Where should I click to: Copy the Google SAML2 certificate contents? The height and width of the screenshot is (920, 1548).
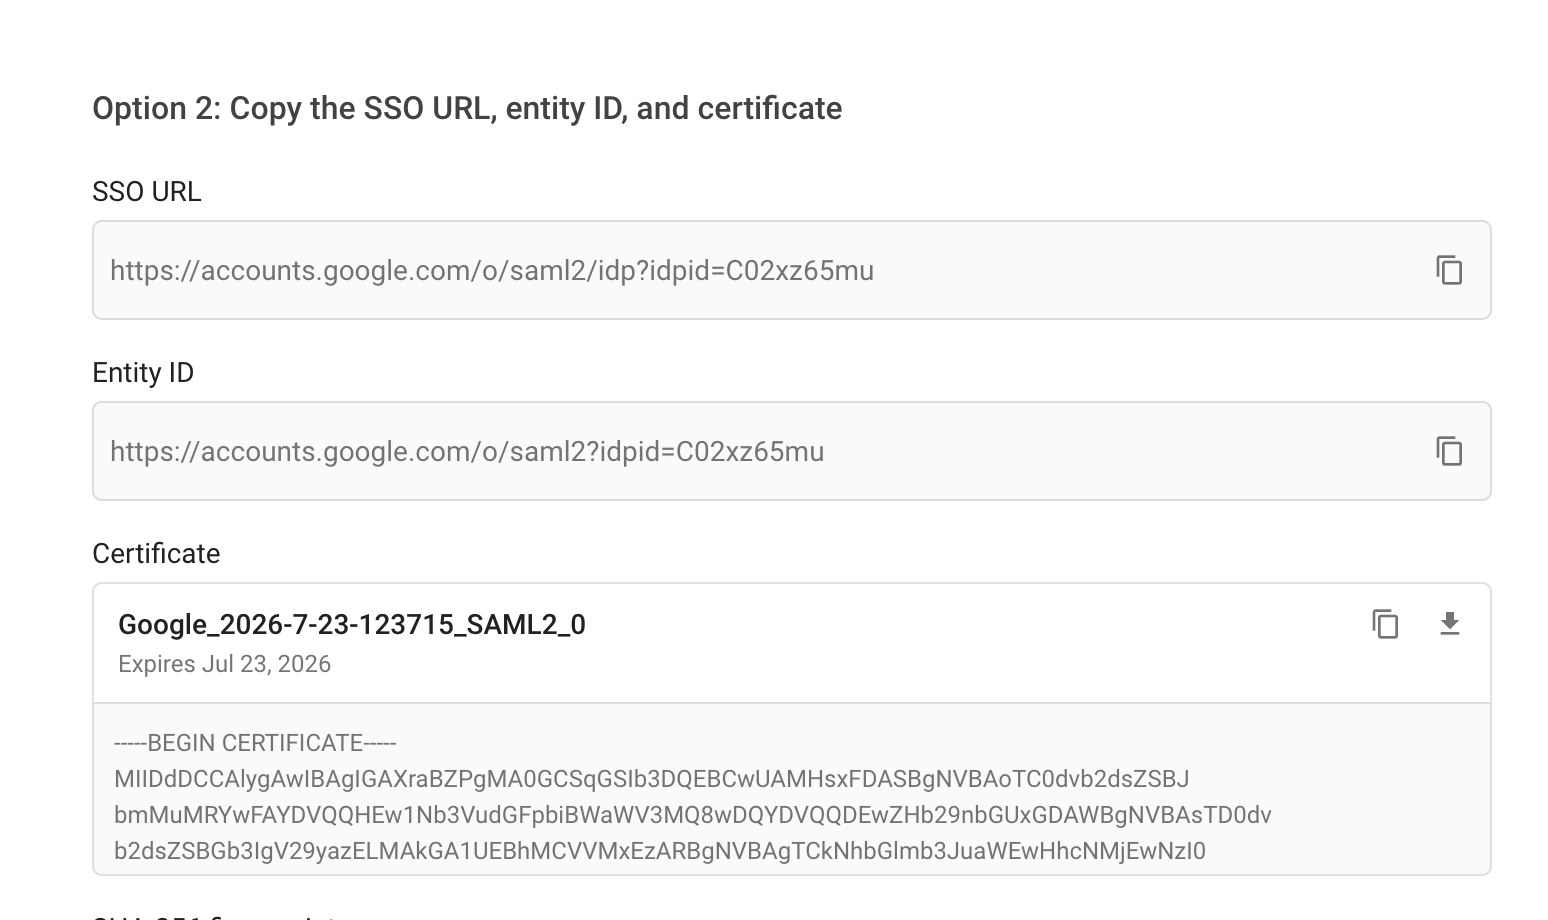[x=1385, y=624]
